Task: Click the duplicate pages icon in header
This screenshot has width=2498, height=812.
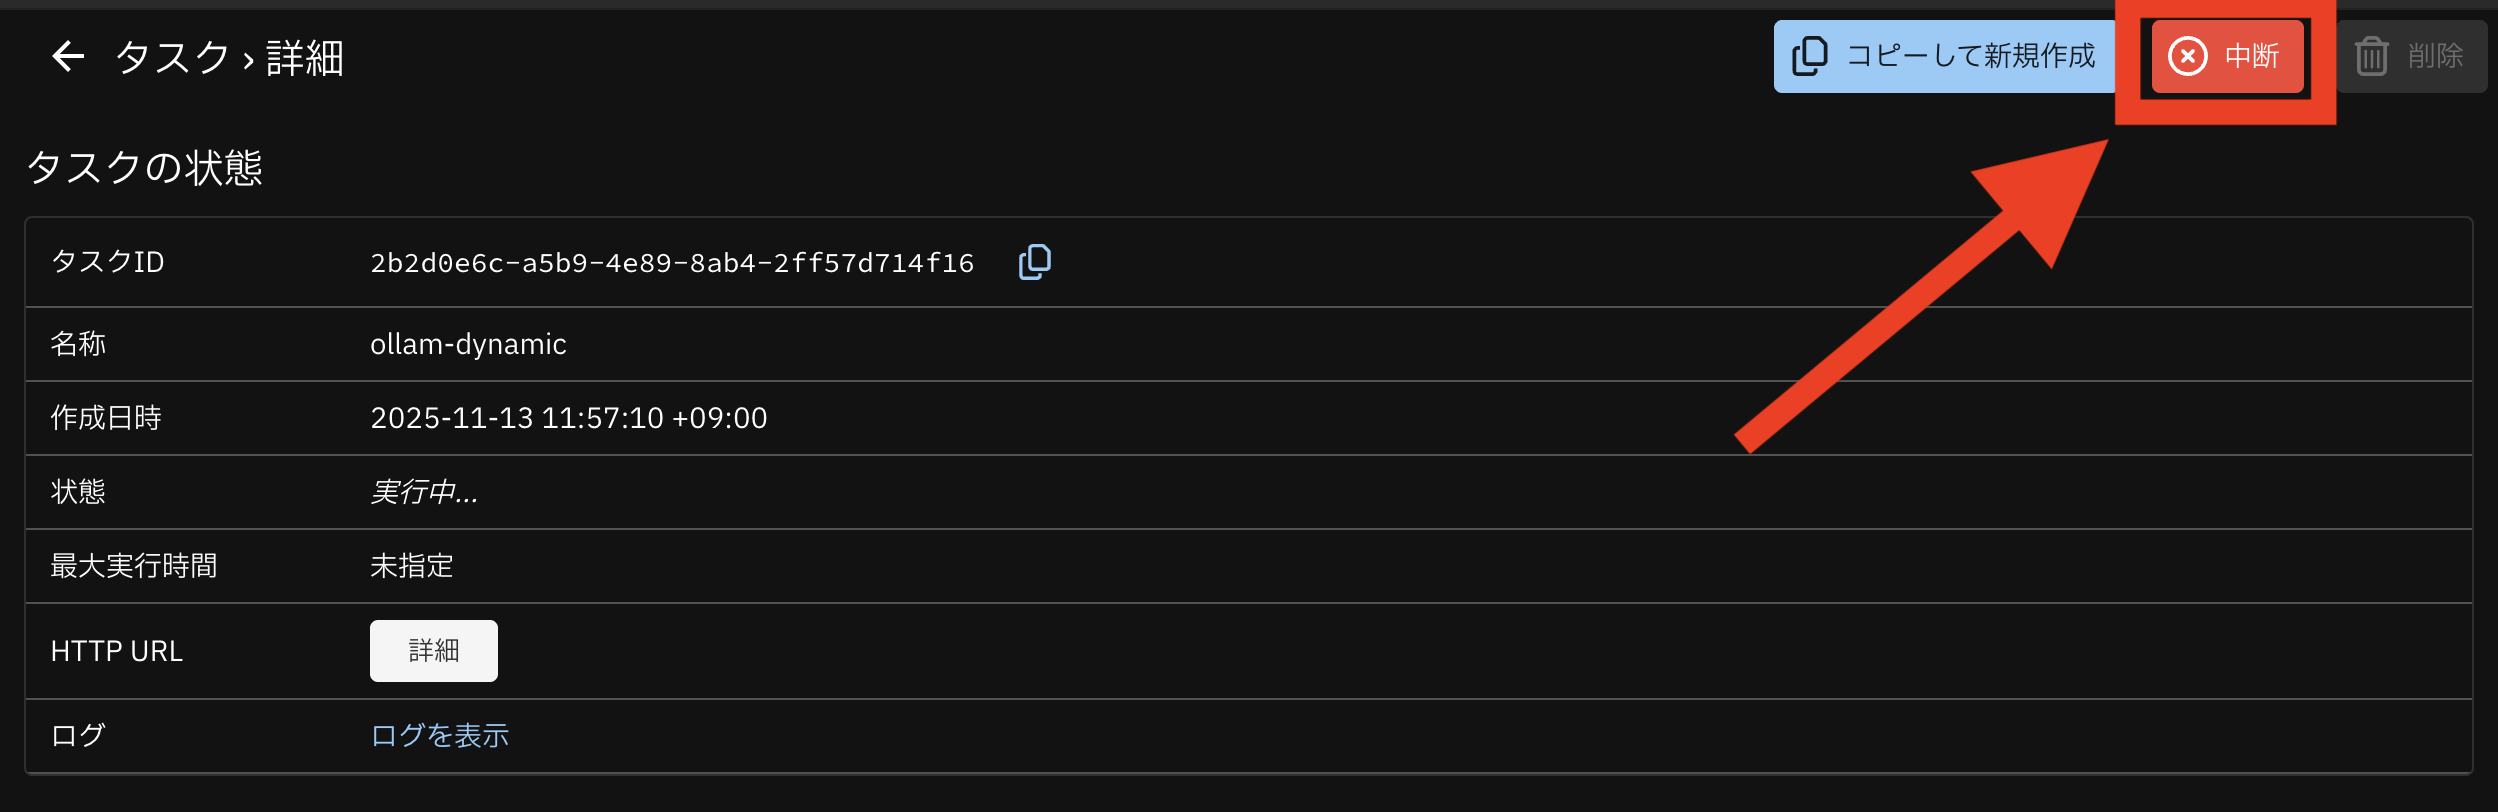Action: (1809, 56)
